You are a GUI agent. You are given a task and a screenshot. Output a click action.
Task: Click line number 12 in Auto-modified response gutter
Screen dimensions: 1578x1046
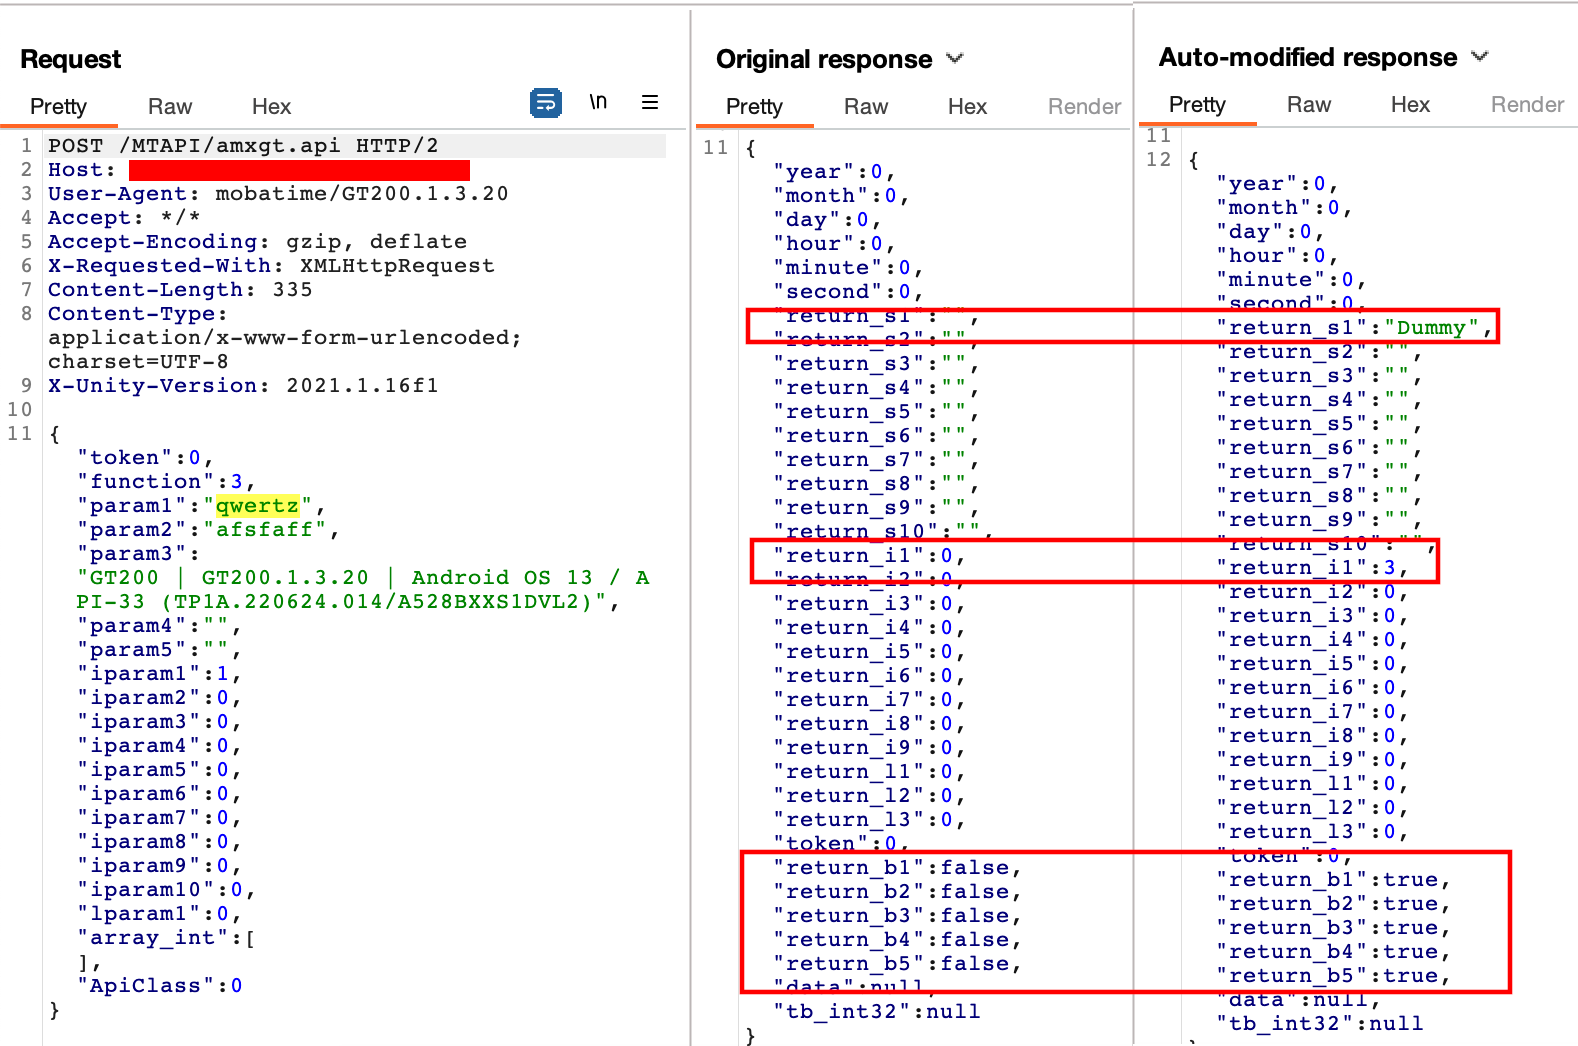tap(1158, 159)
